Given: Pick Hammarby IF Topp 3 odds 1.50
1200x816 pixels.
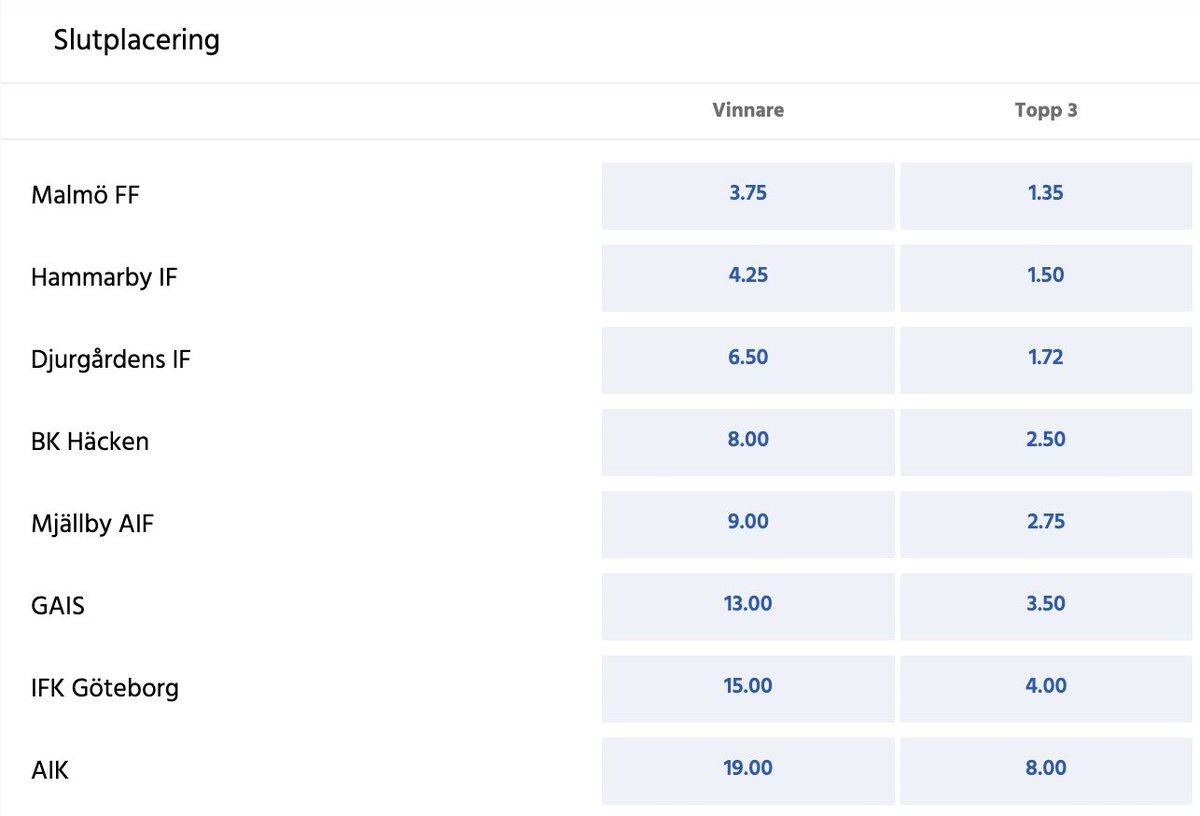Looking at the screenshot, I should (x=1046, y=278).
